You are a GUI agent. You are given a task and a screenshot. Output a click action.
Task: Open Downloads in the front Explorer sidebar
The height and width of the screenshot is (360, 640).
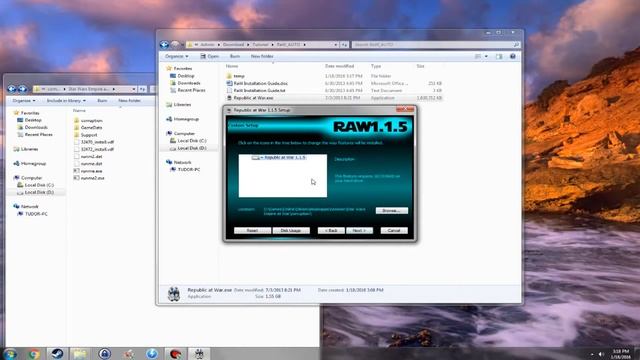coord(189,83)
